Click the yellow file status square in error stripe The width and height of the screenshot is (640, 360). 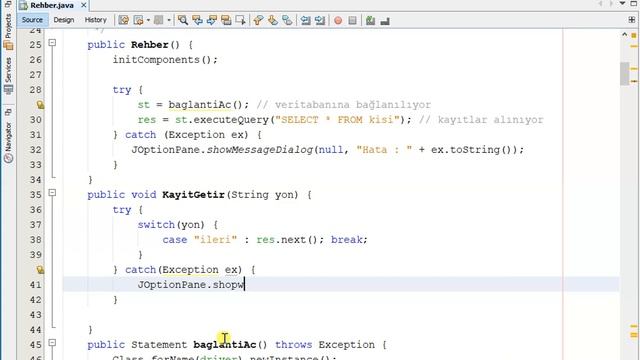634,36
